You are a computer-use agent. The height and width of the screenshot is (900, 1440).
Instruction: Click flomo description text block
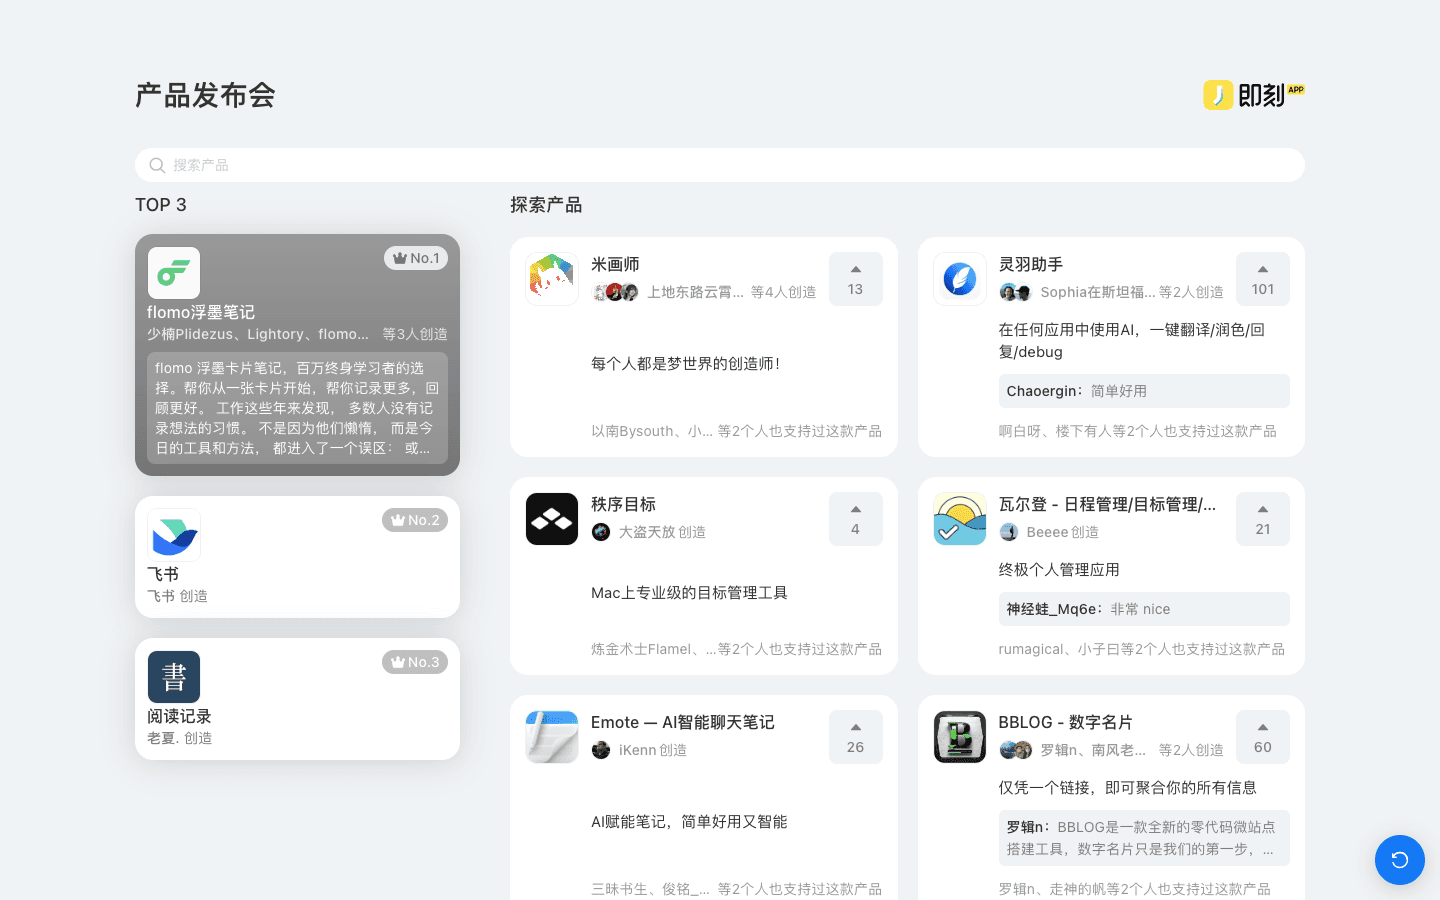tap(297, 408)
